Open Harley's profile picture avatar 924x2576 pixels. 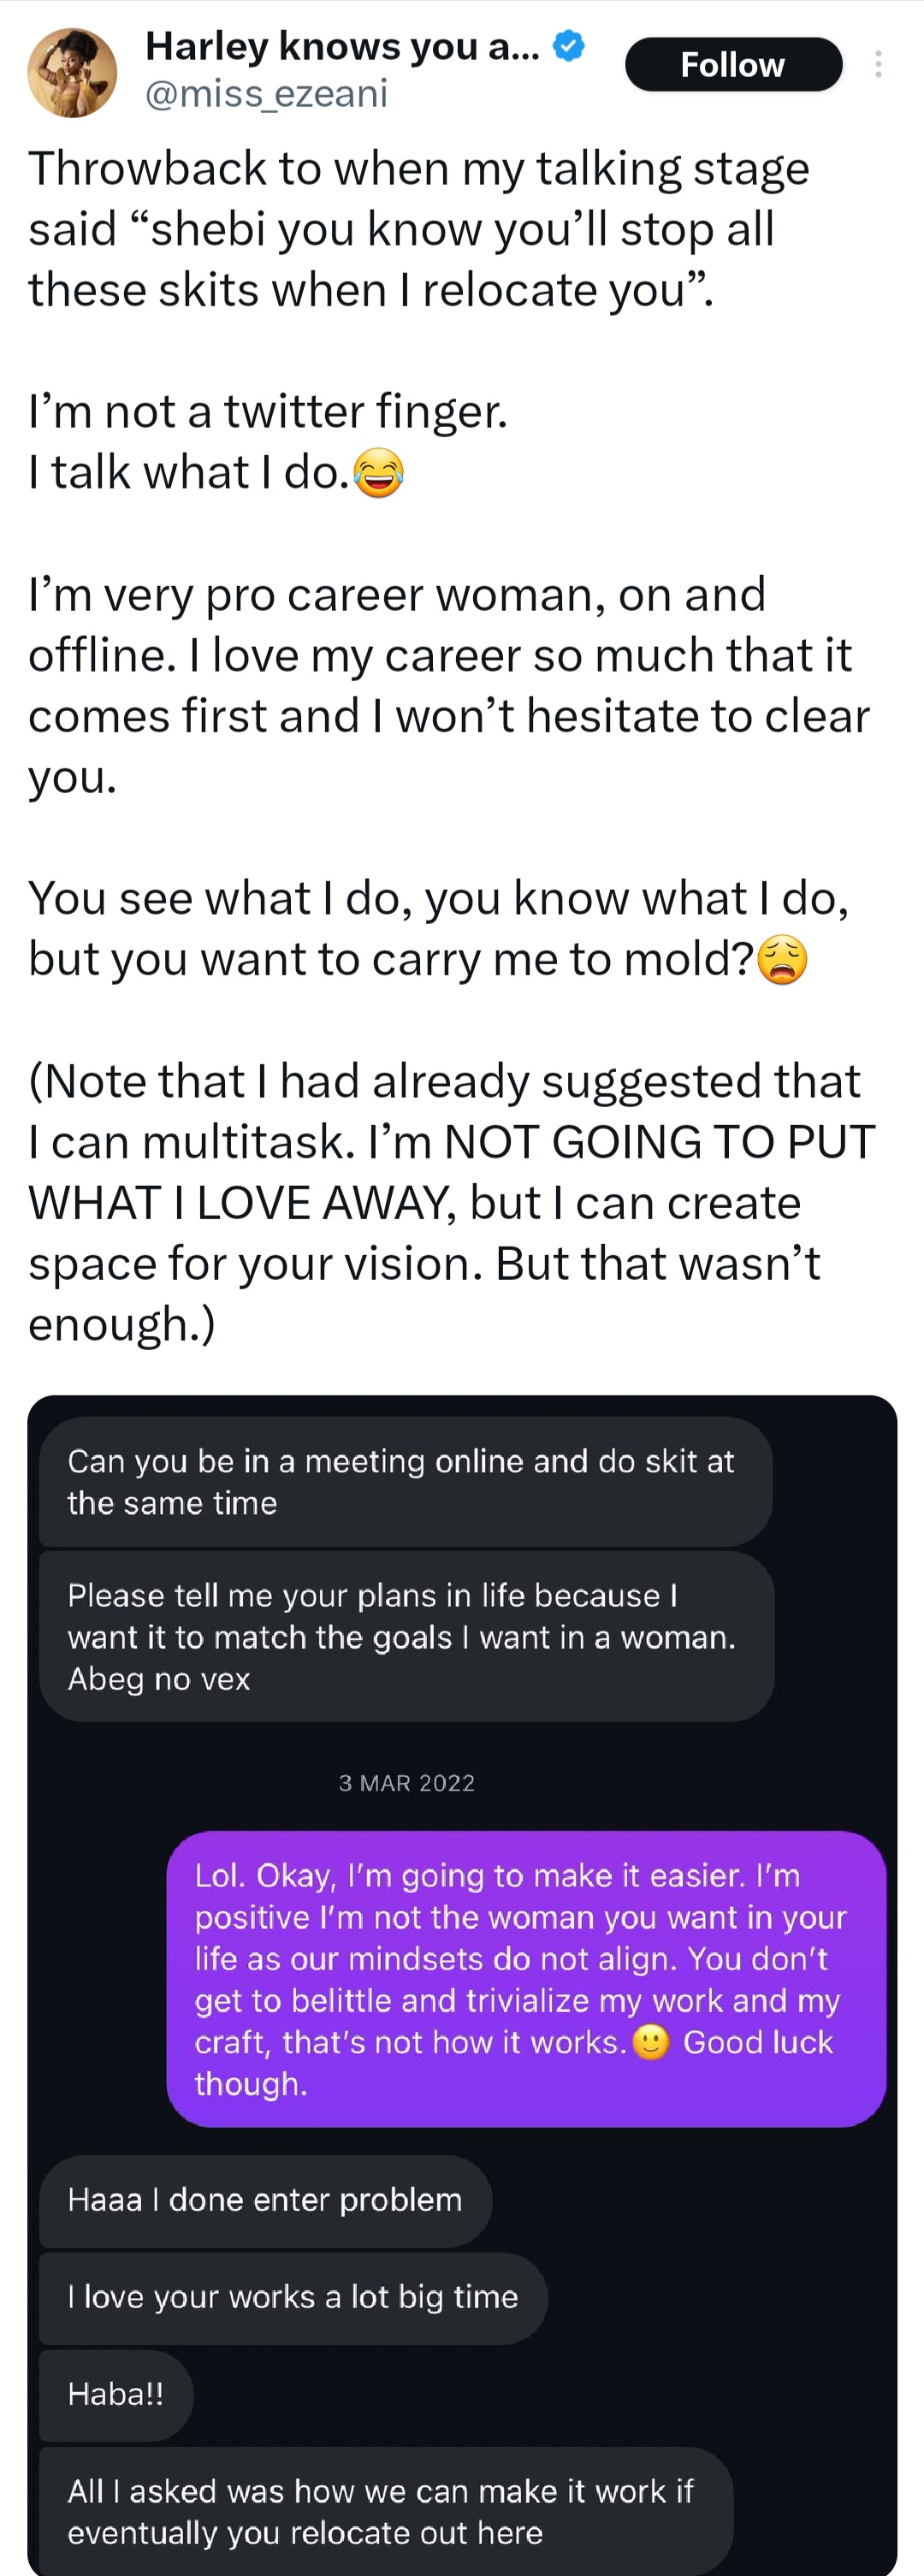[x=72, y=72]
